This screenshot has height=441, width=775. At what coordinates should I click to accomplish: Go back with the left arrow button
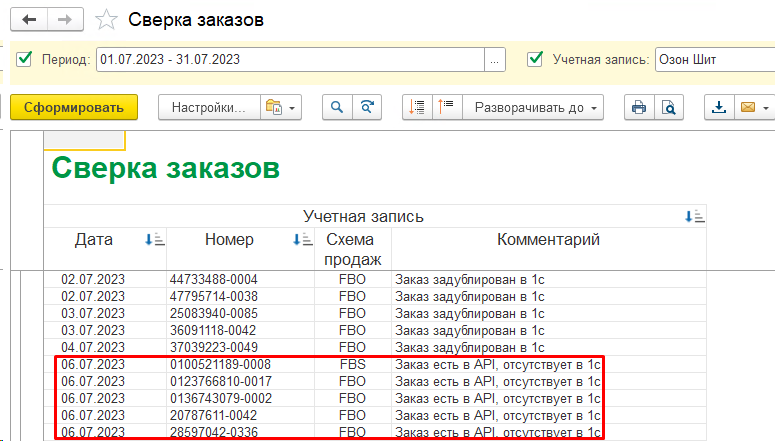point(29,20)
